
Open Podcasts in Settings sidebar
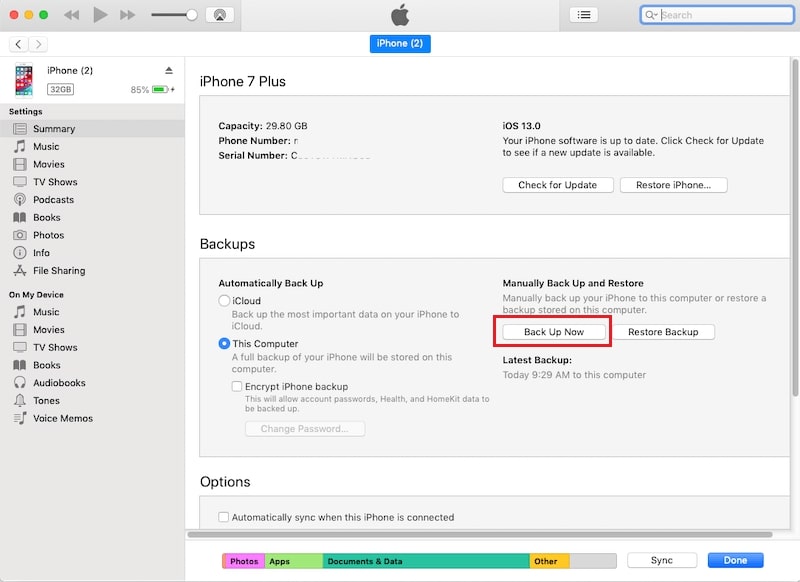coord(53,200)
